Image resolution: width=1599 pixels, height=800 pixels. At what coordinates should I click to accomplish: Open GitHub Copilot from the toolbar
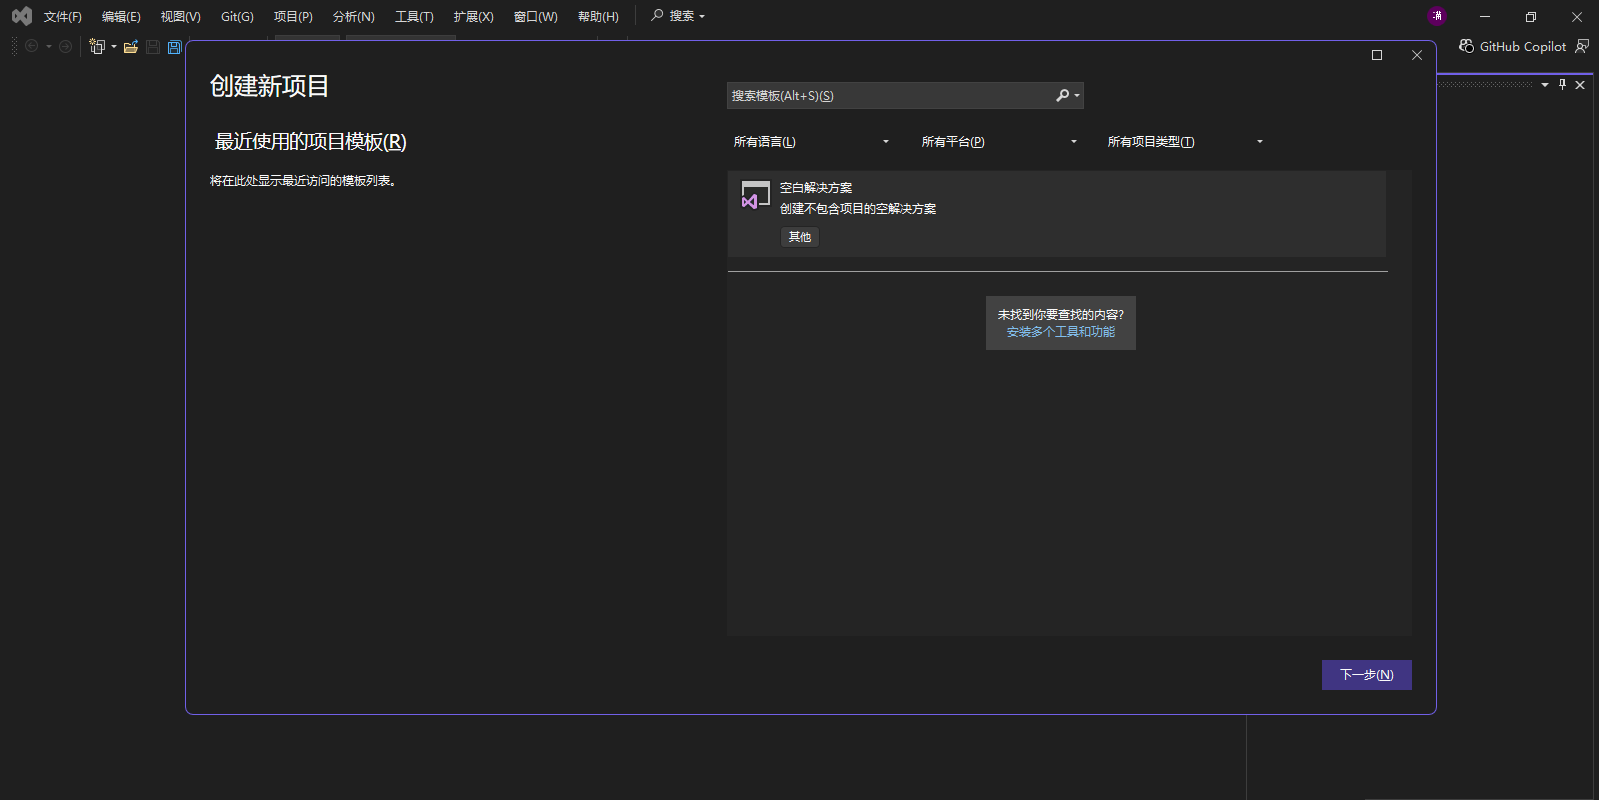[1512, 47]
